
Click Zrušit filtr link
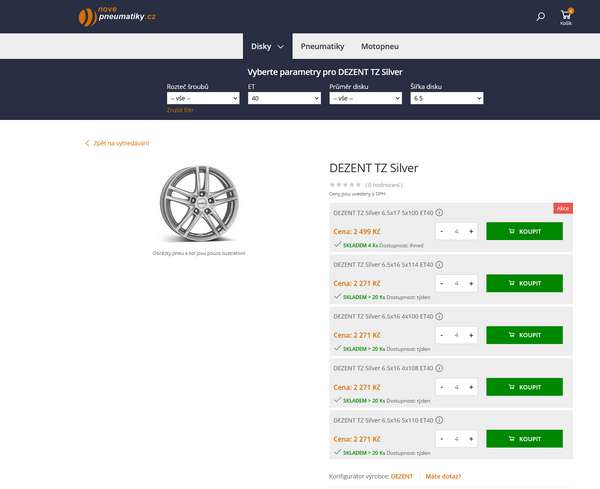pyautogui.click(x=180, y=110)
